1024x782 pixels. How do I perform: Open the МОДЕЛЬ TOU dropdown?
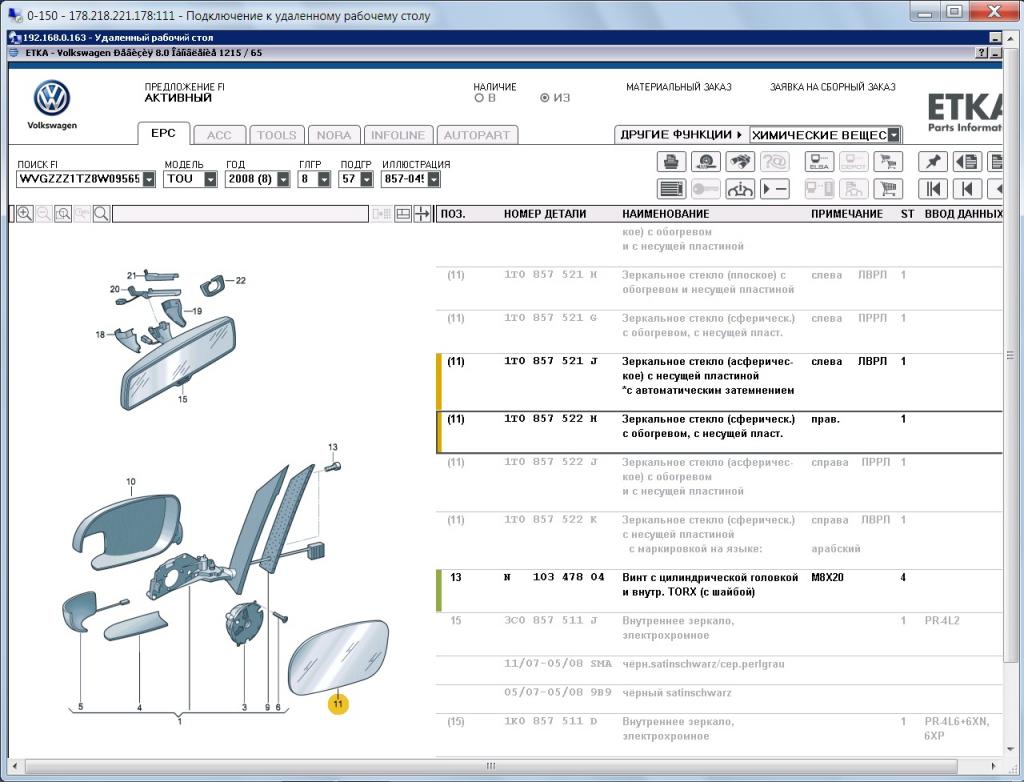tap(210, 179)
